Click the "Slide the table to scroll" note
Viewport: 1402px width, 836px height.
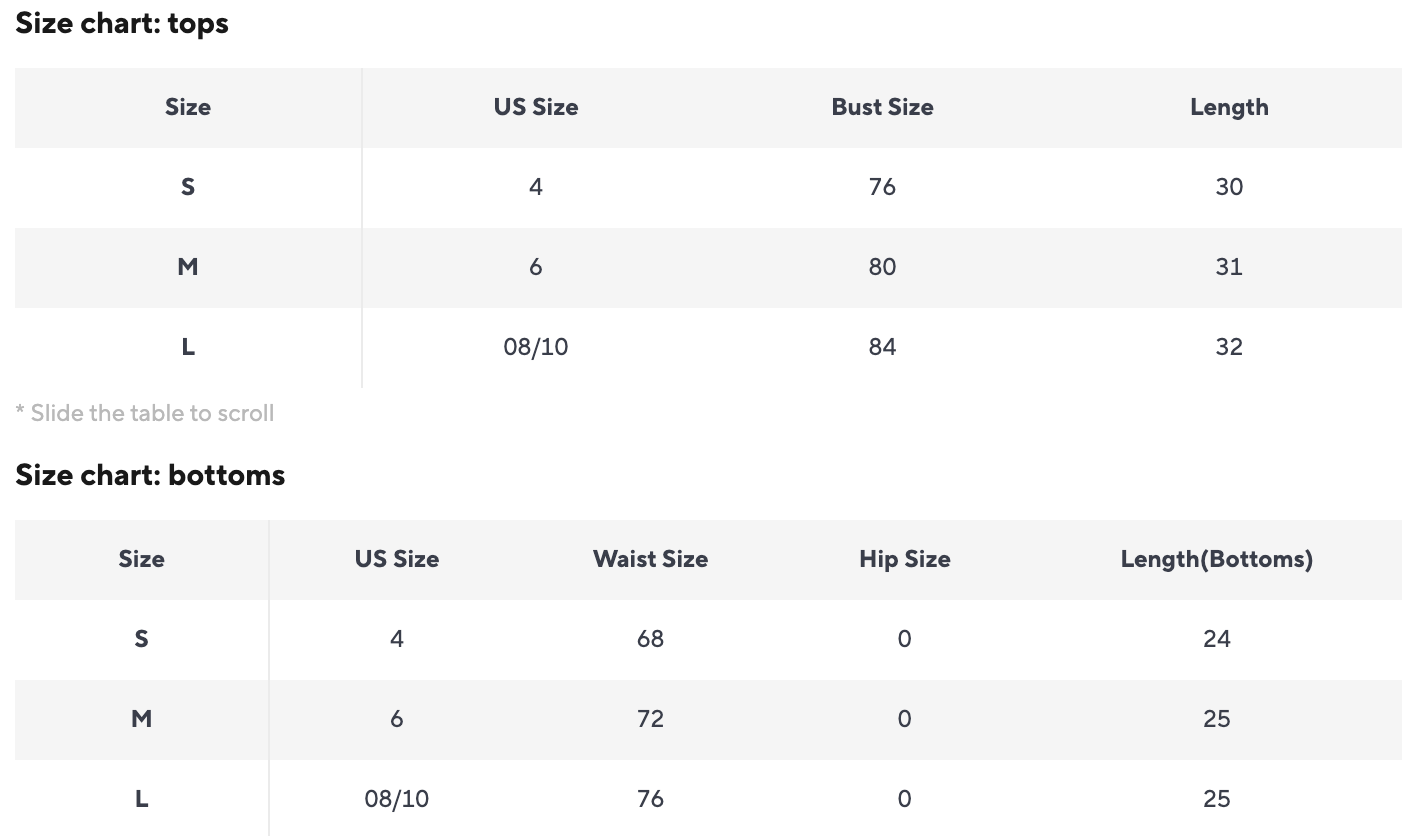pos(145,413)
